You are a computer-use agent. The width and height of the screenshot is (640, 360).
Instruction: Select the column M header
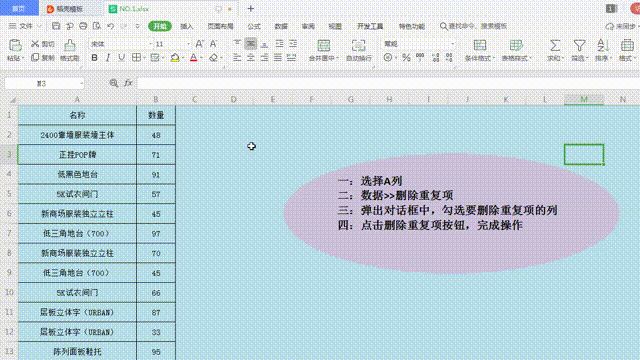coord(584,99)
